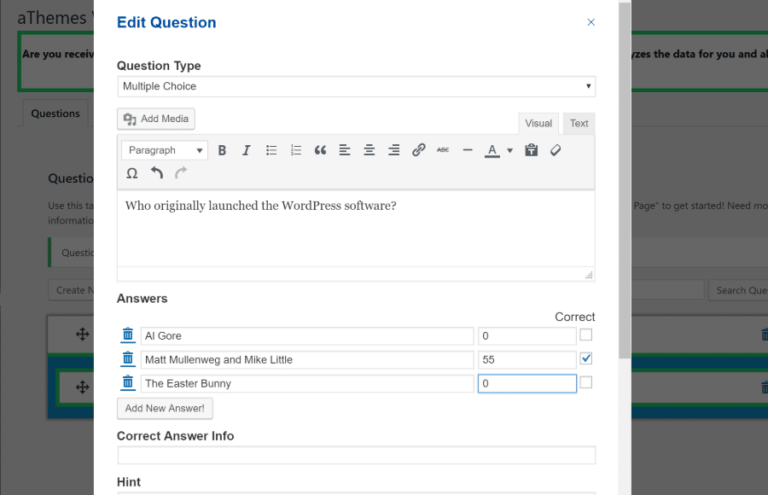
Task: Check The Easter Bunny correct box
Action: 586,383
